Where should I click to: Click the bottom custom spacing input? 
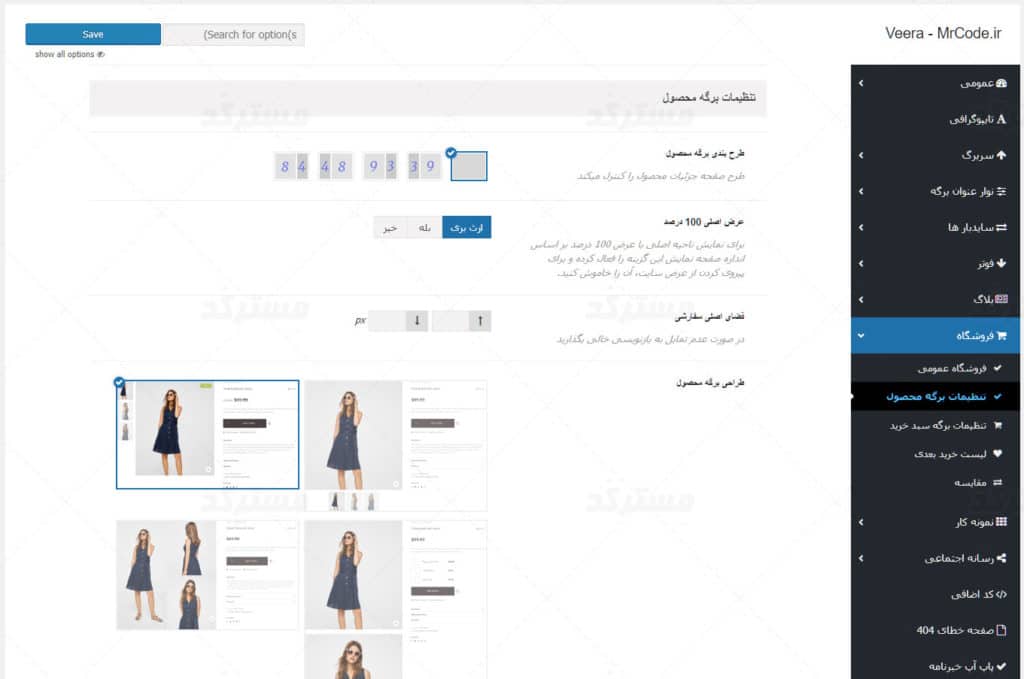tap(388, 321)
